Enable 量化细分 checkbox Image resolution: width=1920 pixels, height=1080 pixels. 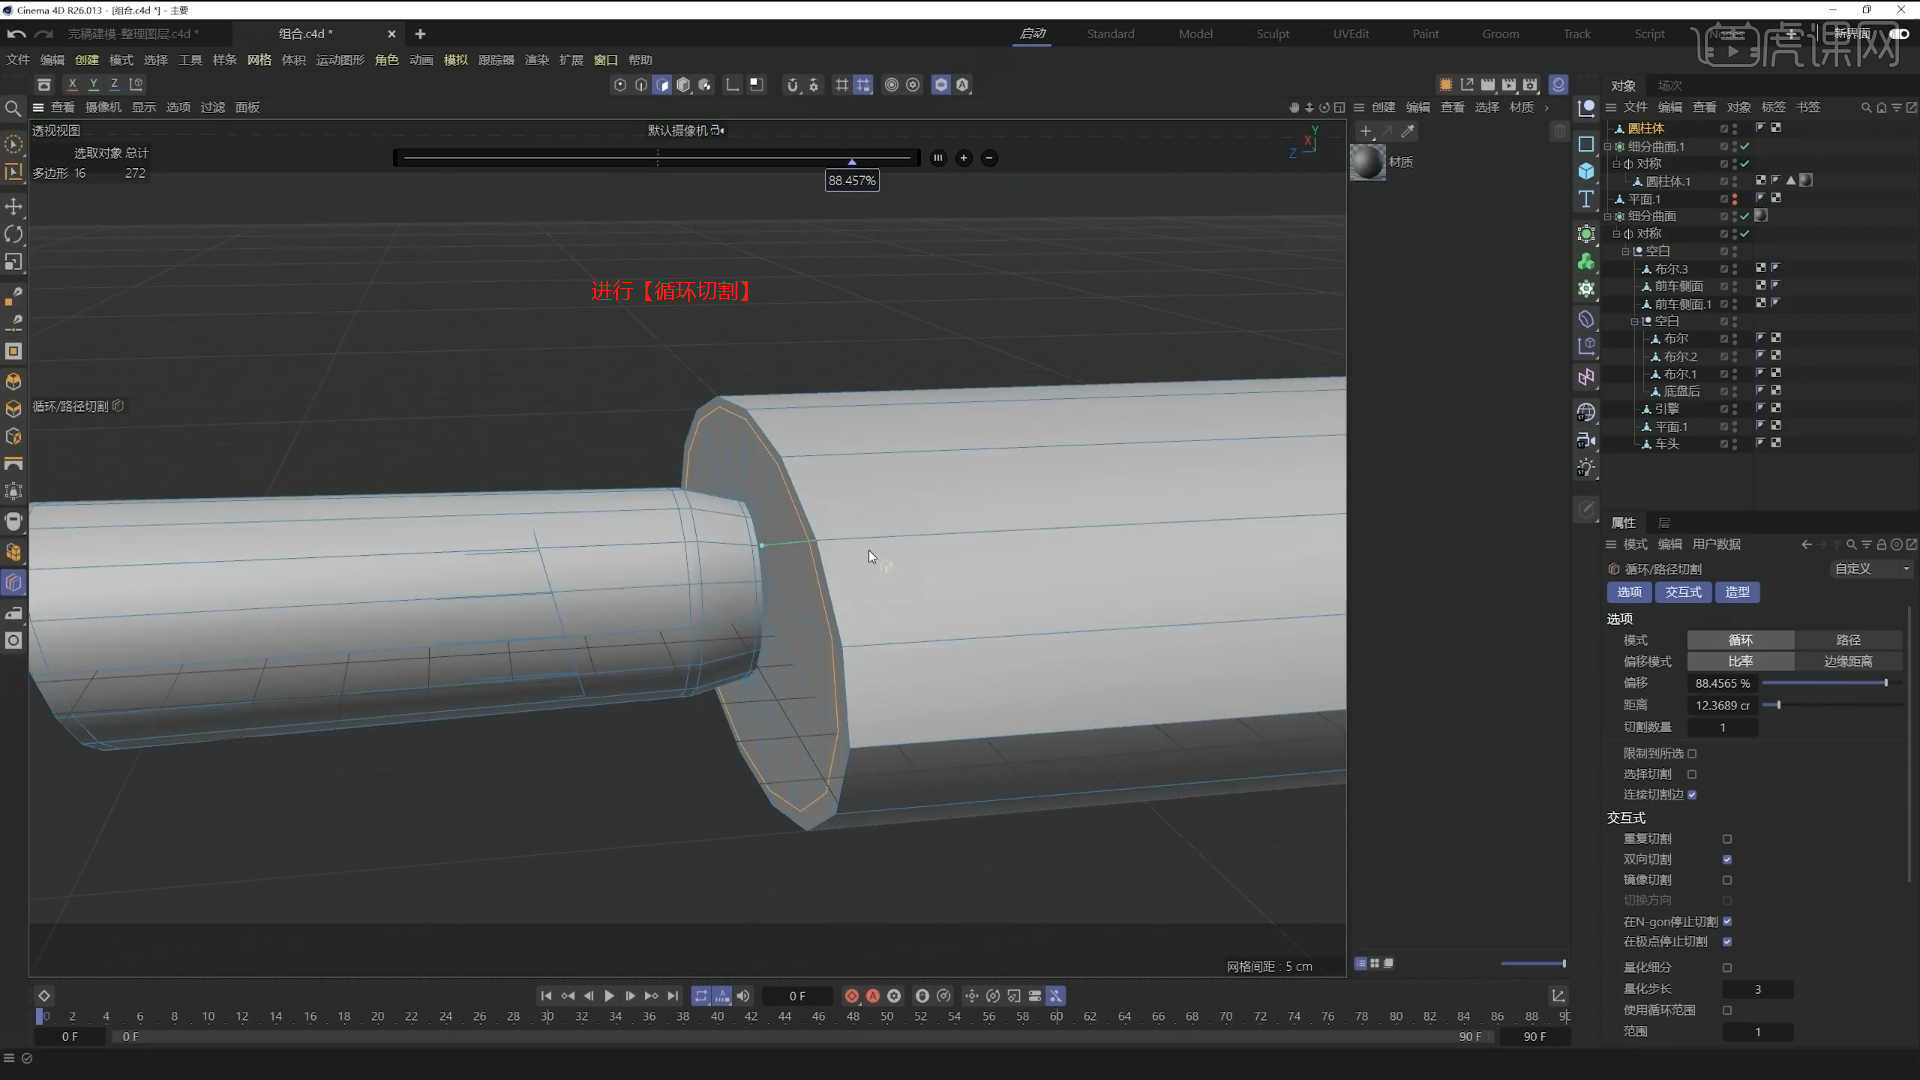tap(1727, 968)
